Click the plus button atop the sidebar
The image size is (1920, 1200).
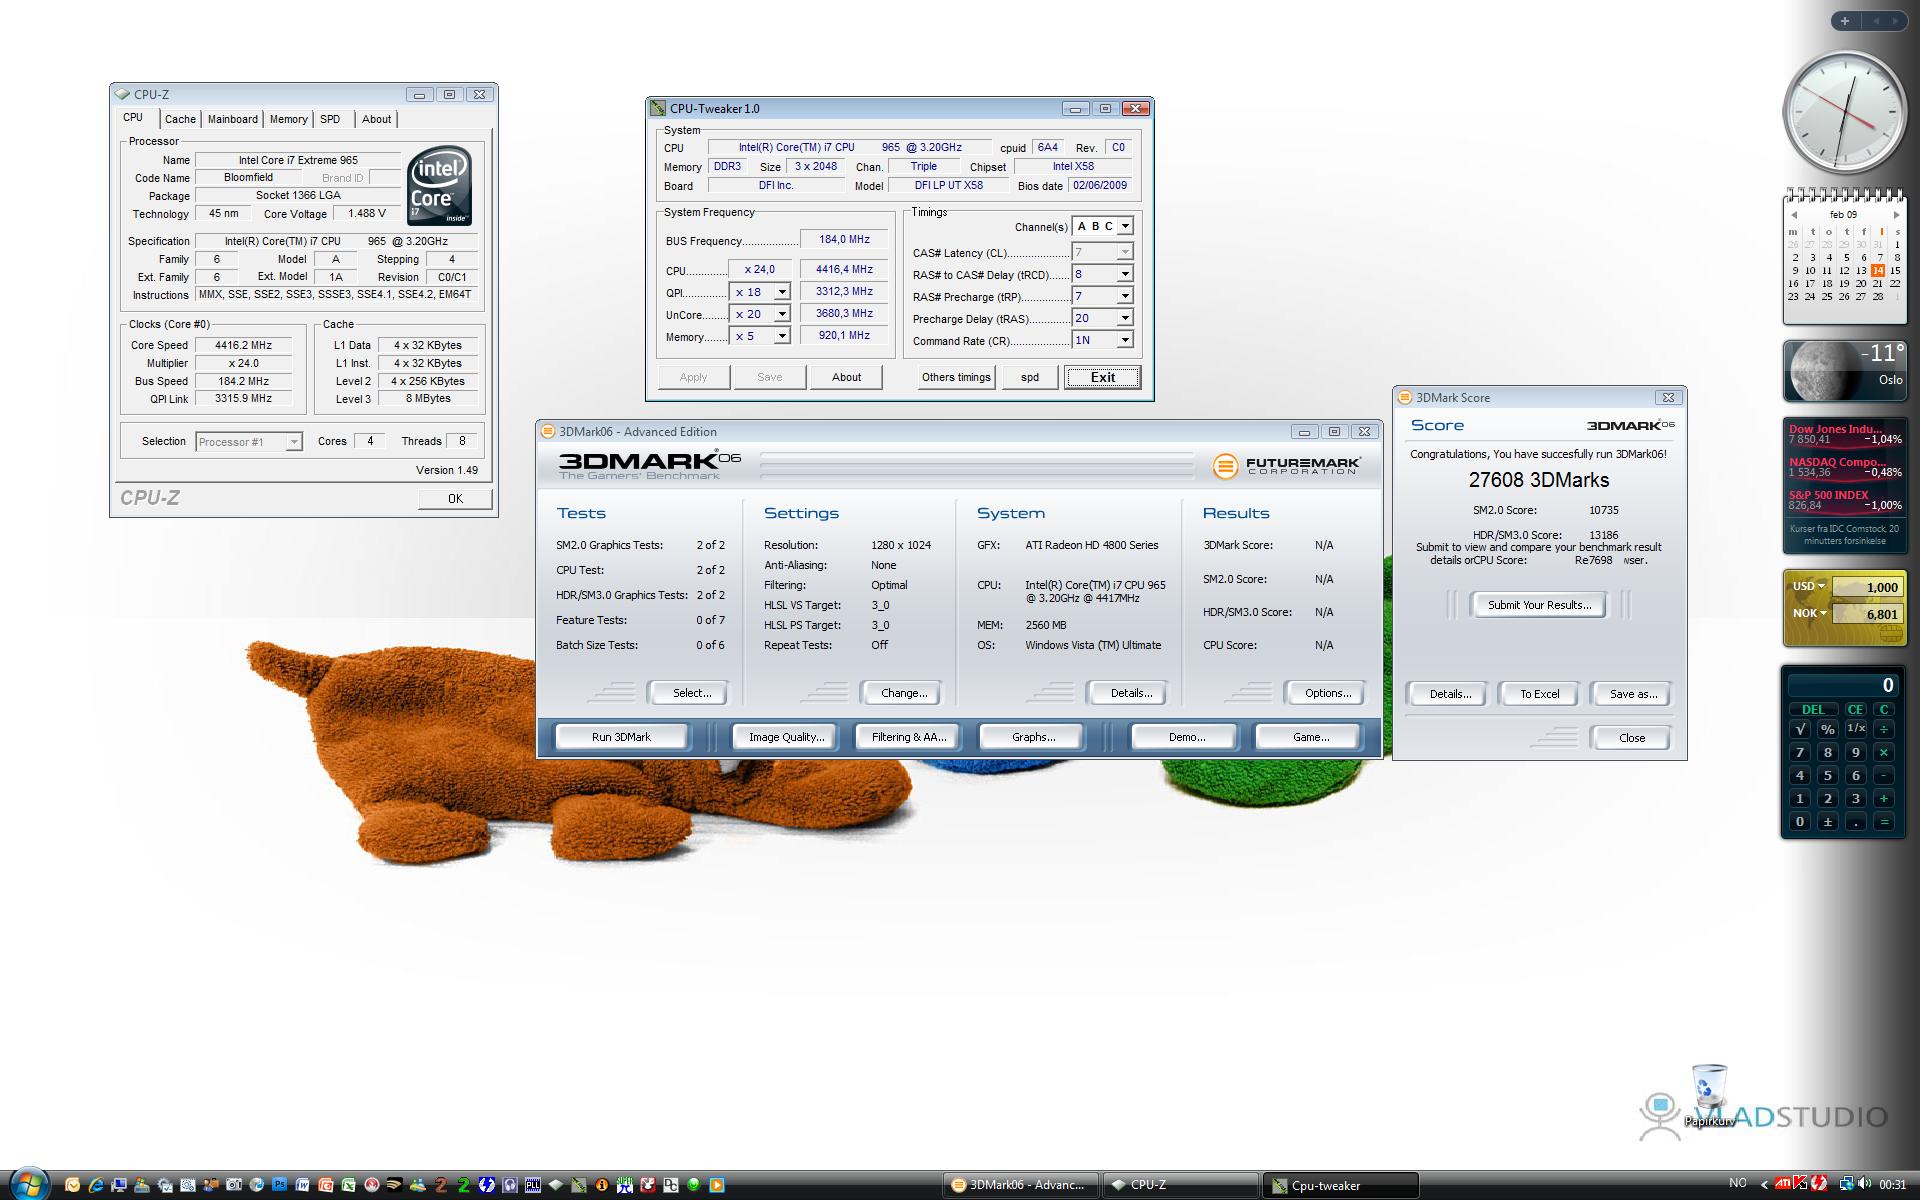point(1845,20)
